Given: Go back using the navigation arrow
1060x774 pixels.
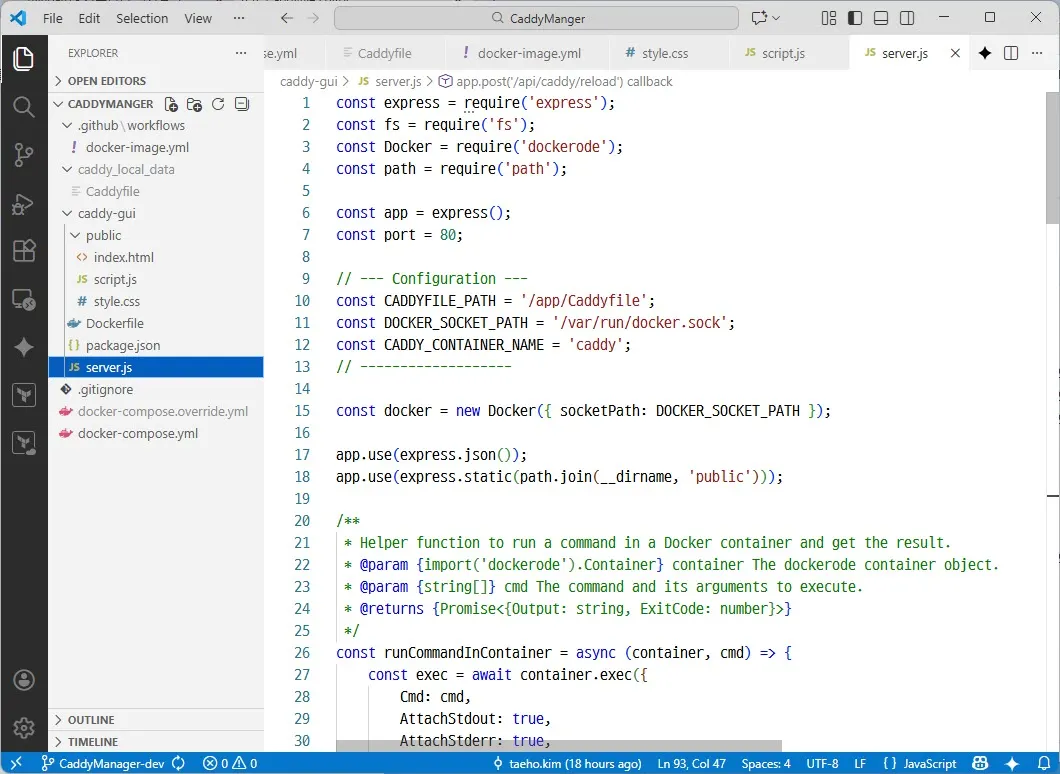Looking at the screenshot, I should (287, 18).
